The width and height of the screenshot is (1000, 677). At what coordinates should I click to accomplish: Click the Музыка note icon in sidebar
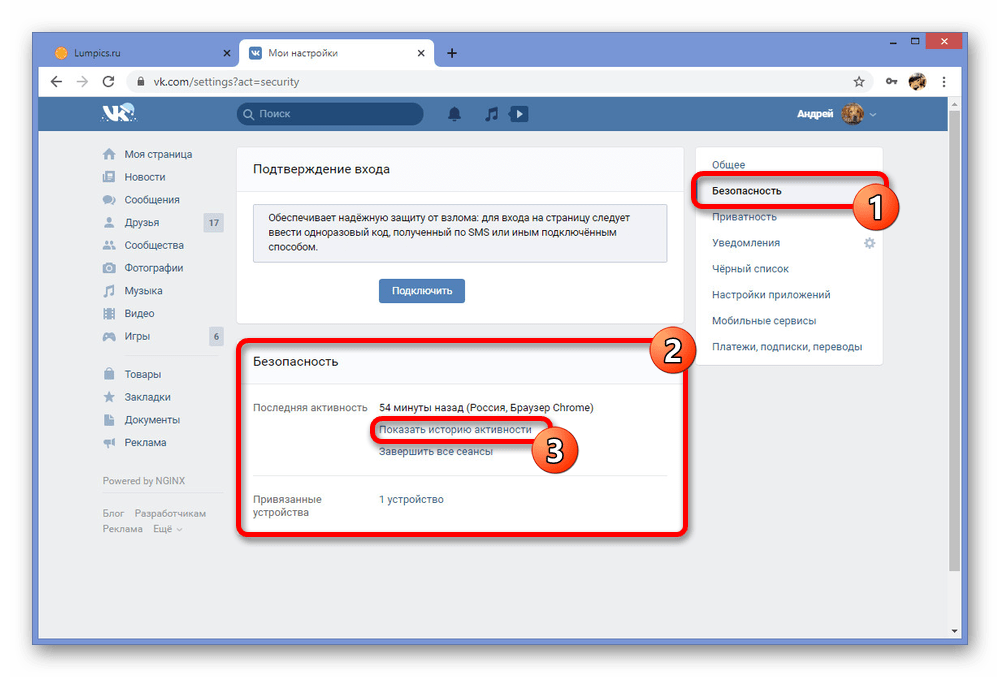click(109, 291)
